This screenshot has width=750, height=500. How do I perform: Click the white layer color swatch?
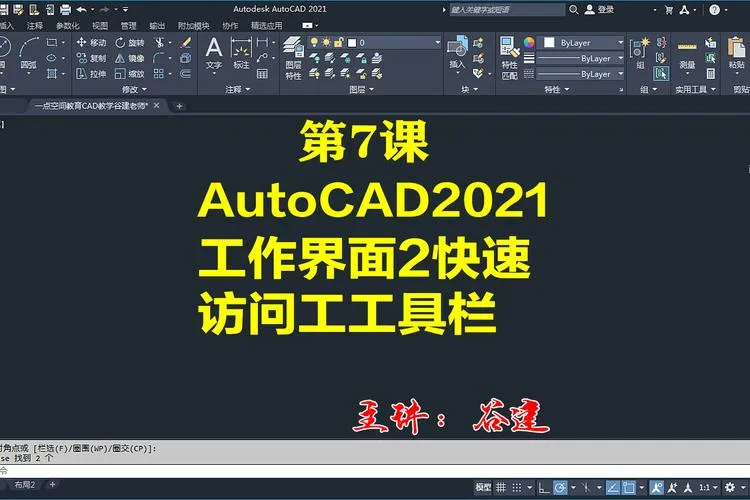click(x=352, y=43)
